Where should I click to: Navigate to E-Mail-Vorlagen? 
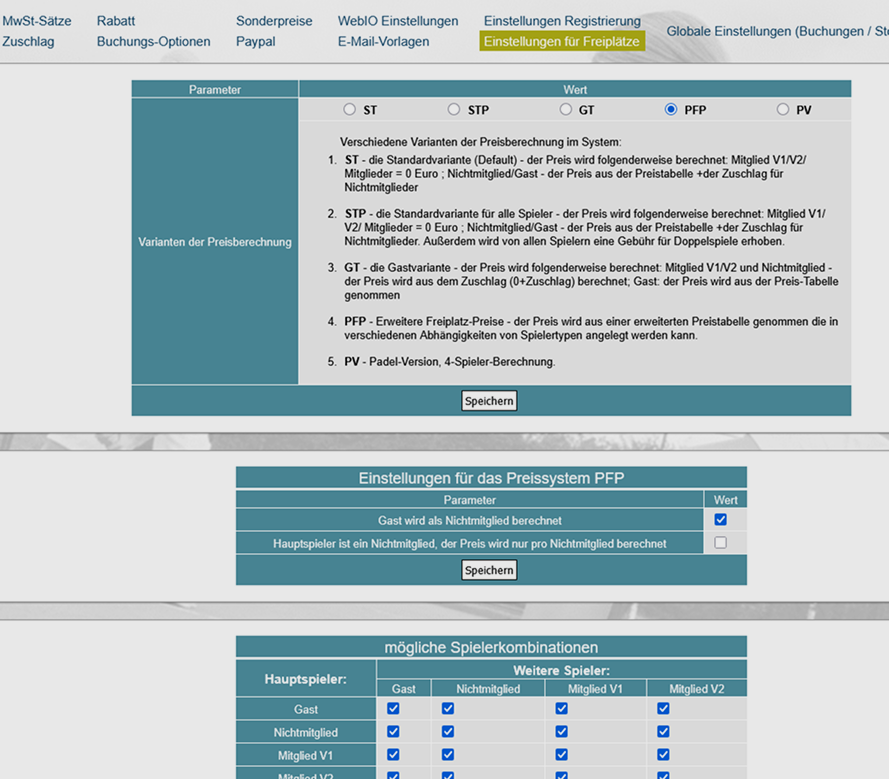(x=383, y=42)
